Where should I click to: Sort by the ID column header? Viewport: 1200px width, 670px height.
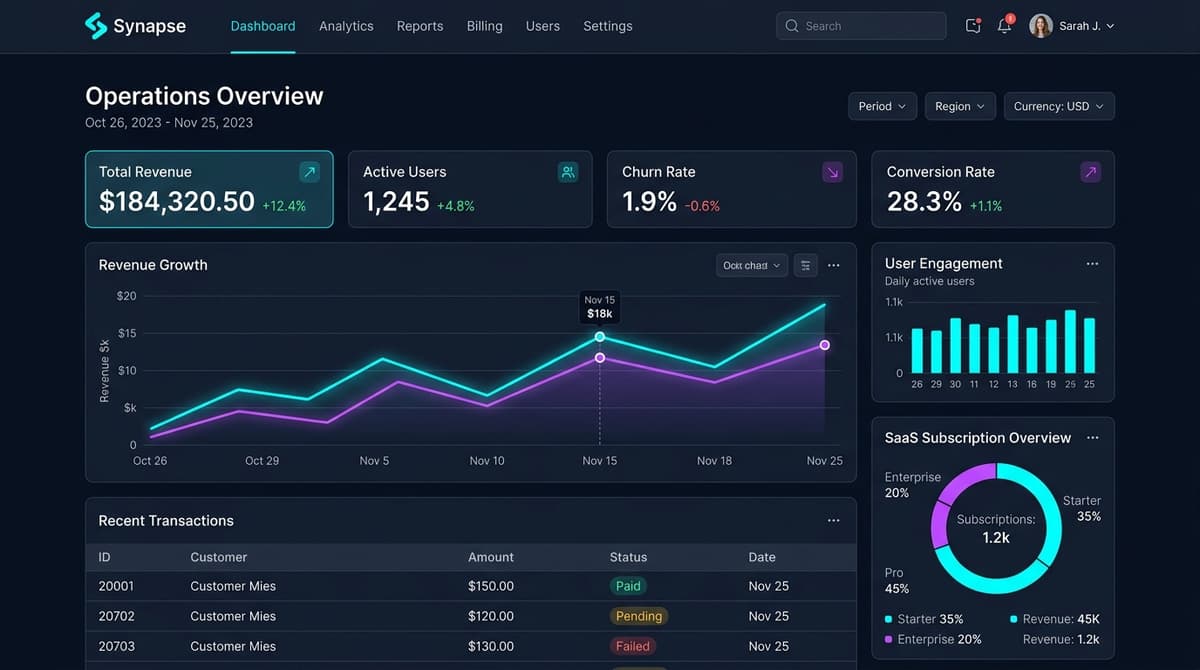click(105, 557)
